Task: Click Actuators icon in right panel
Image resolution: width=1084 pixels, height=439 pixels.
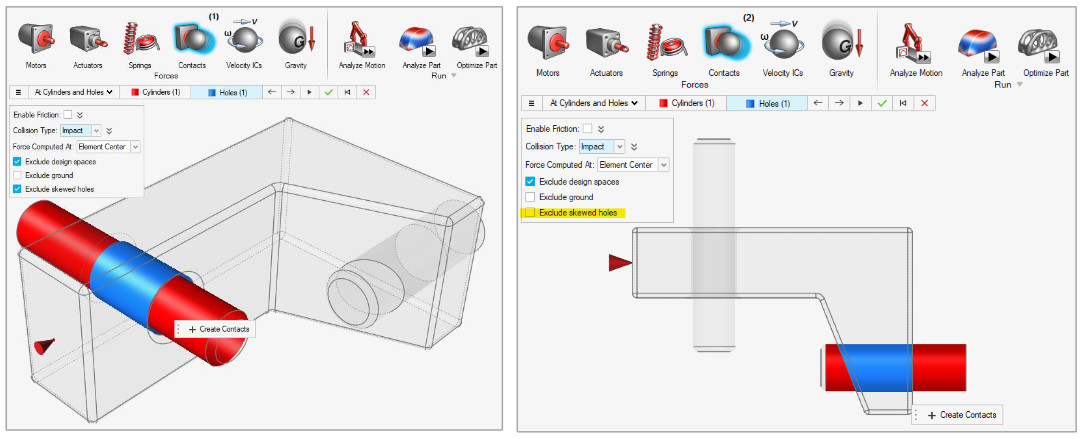Action: click(604, 43)
